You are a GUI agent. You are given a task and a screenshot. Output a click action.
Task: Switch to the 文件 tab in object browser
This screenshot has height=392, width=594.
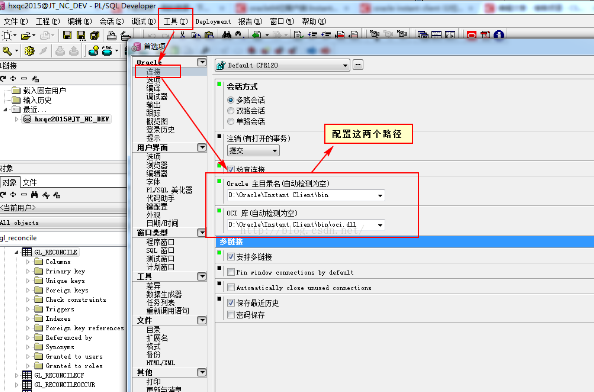tap(30, 183)
